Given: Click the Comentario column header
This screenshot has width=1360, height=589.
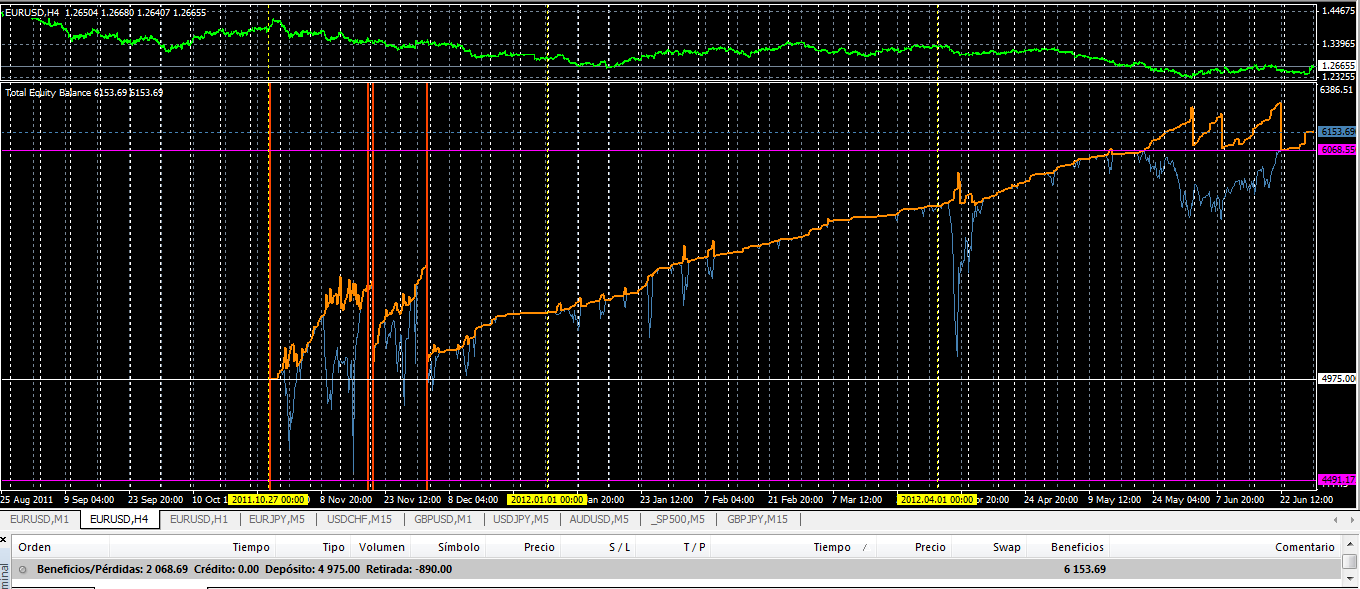Looking at the screenshot, I should coord(1225,547).
